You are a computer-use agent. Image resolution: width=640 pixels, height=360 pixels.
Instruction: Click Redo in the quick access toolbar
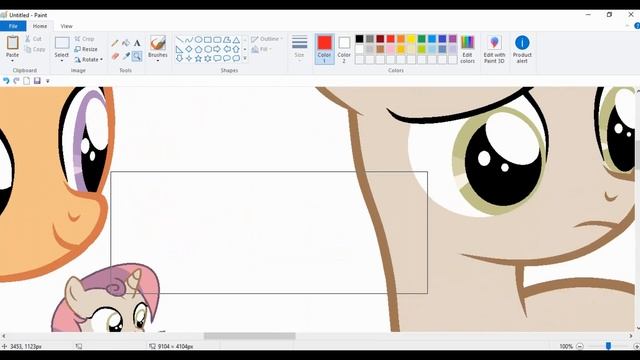(x=16, y=81)
